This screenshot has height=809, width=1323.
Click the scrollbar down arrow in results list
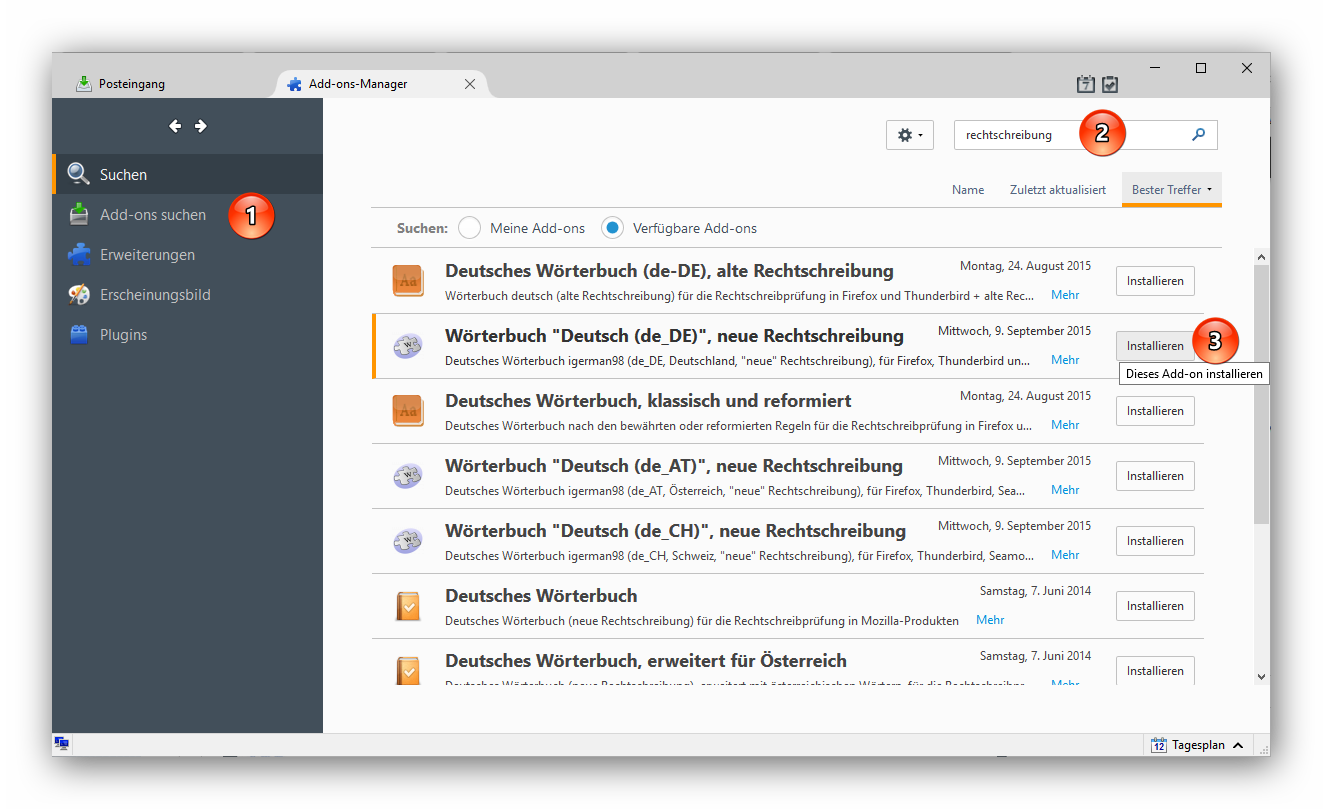[x=1261, y=677]
